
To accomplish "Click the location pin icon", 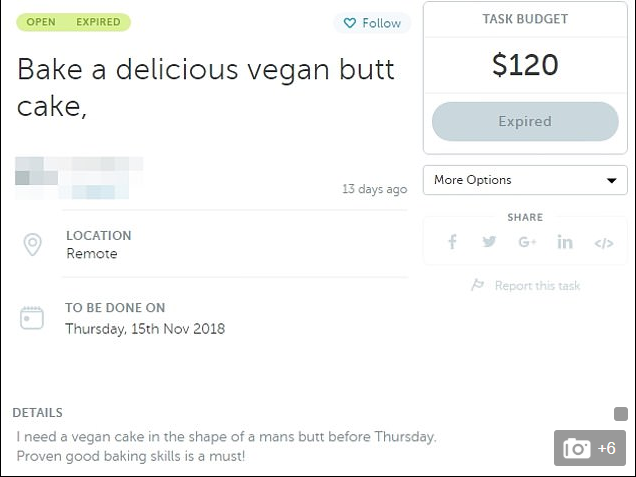I will coord(32,244).
